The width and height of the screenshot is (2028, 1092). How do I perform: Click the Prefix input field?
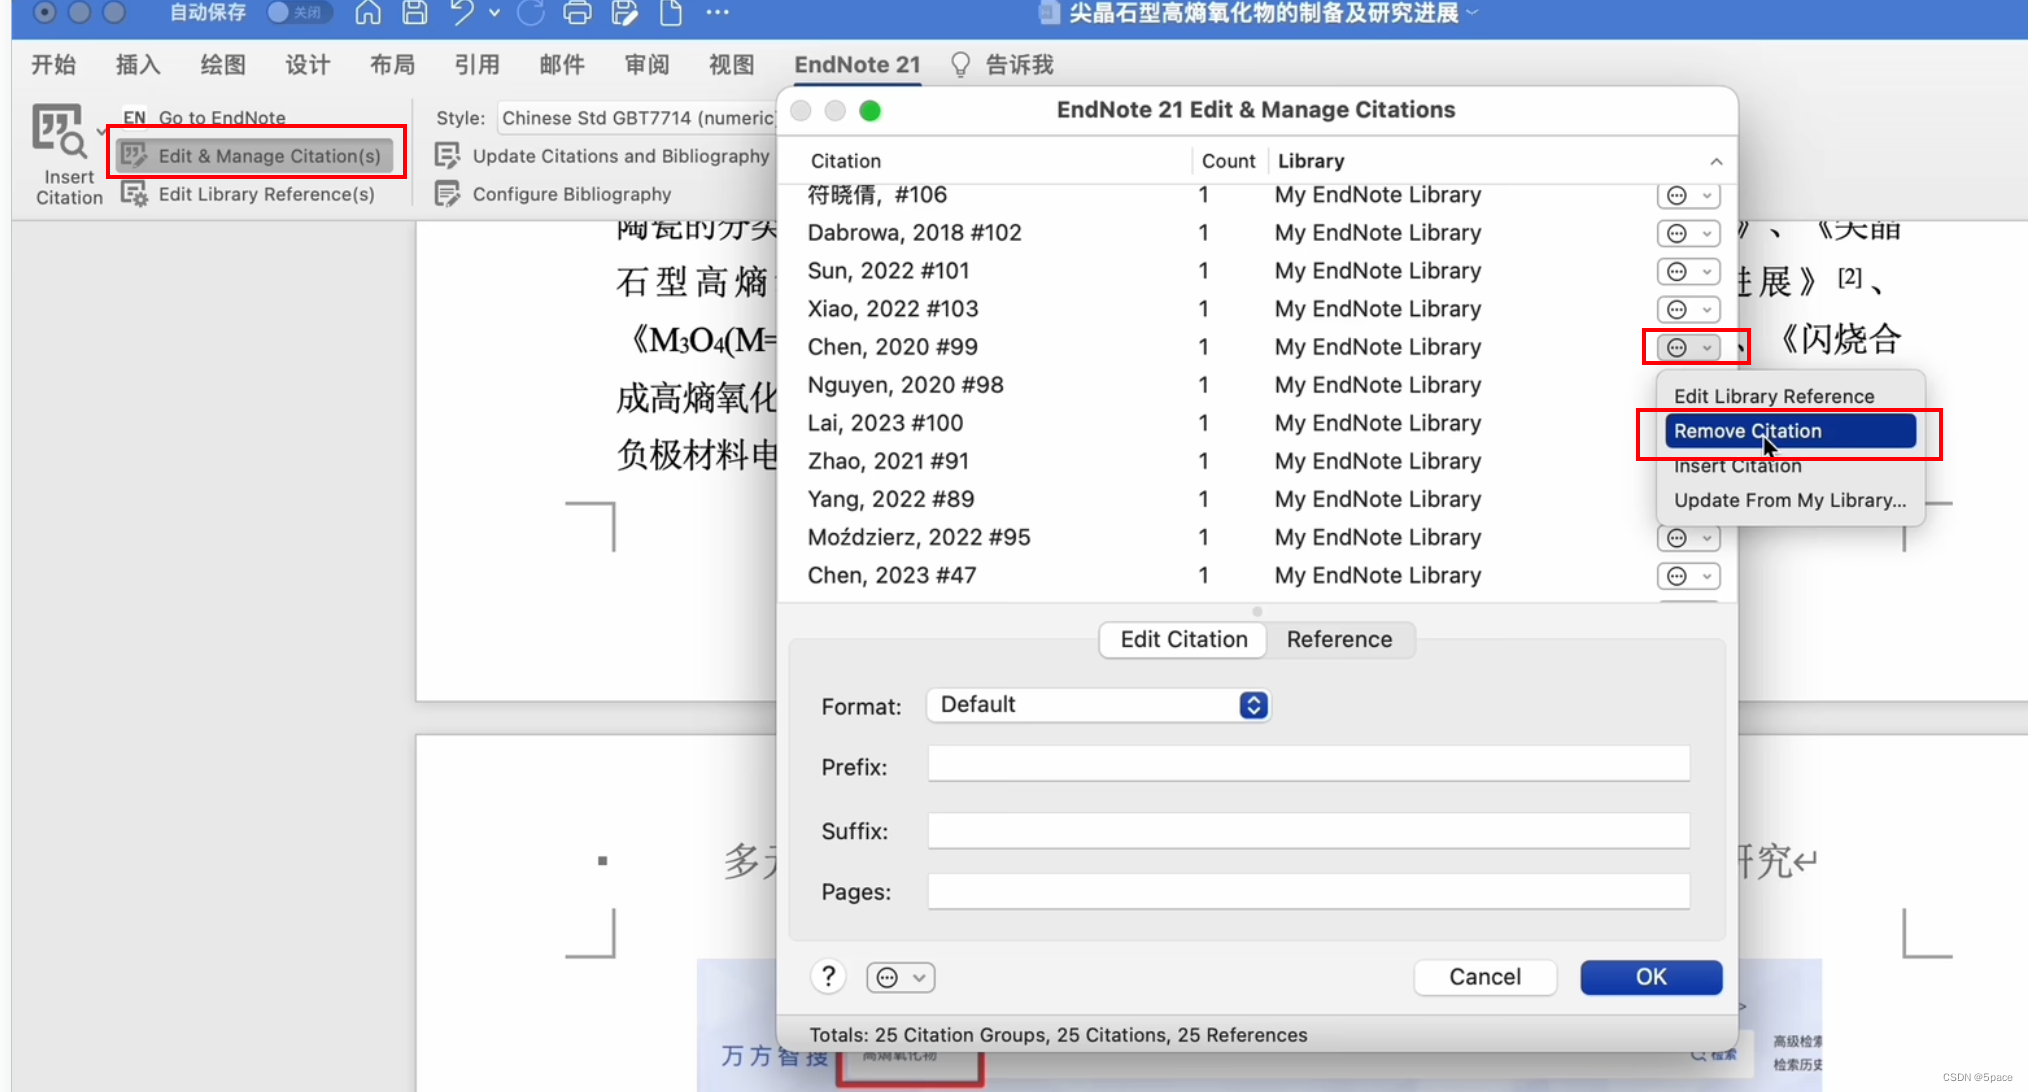click(1309, 768)
